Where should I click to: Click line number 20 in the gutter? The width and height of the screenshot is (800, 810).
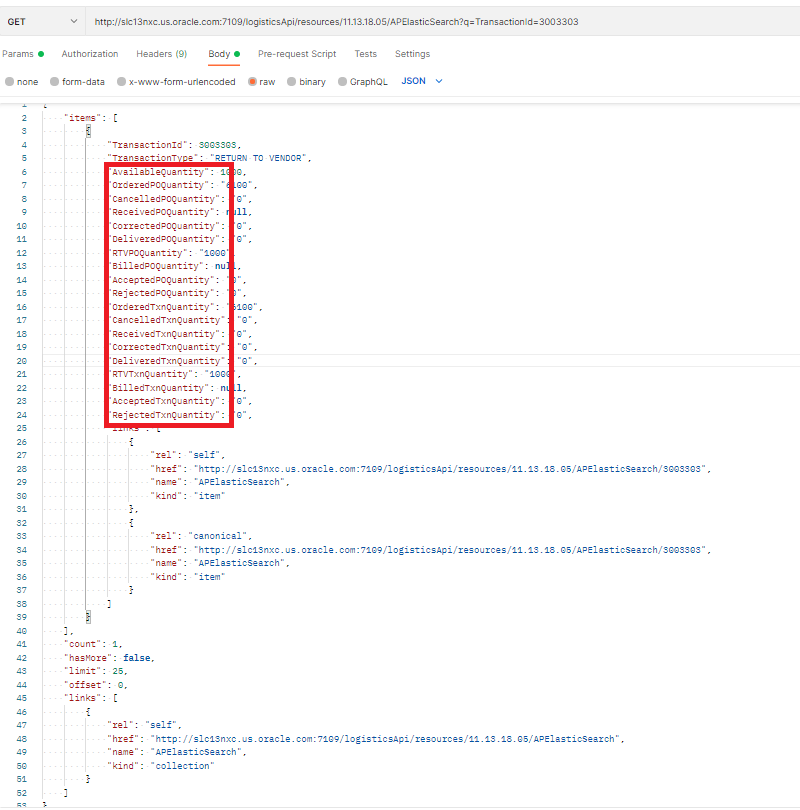pos(21,361)
